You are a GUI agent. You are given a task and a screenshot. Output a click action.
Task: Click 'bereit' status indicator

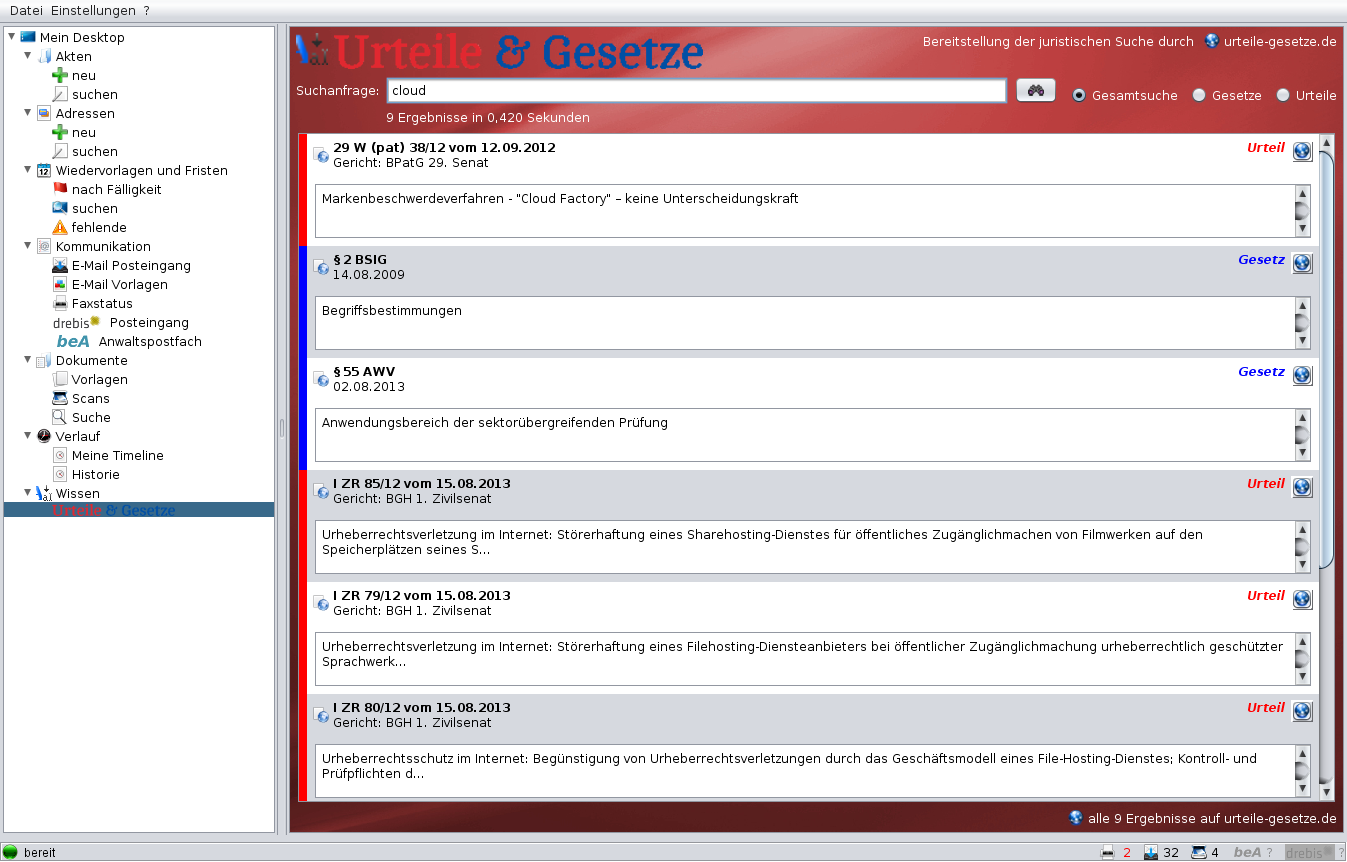coord(30,853)
